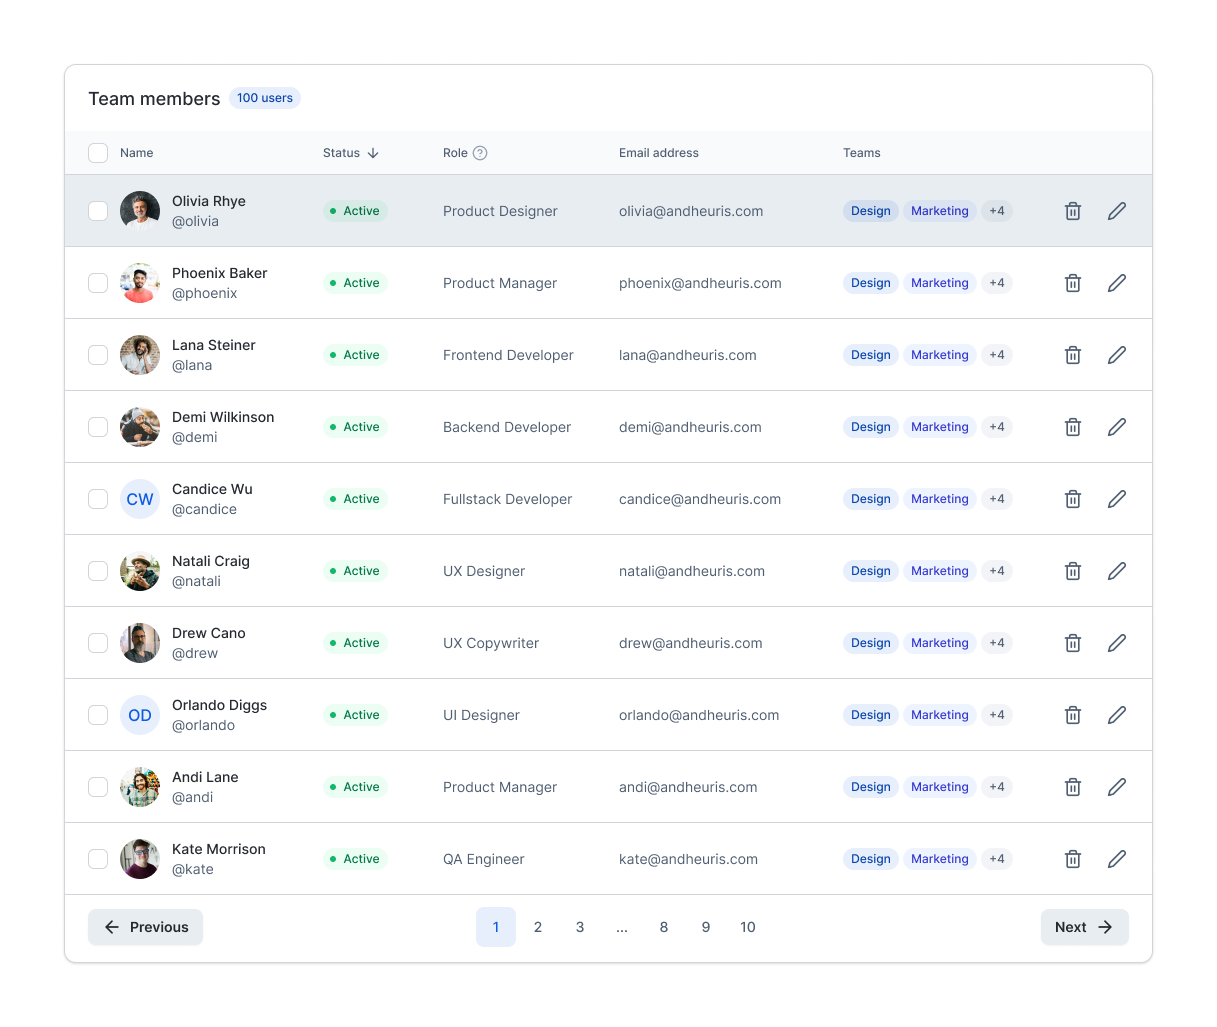The width and height of the screenshot is (1217, 1027).
Task: Check the box for Natali Craig
Action: pos(98,571)
